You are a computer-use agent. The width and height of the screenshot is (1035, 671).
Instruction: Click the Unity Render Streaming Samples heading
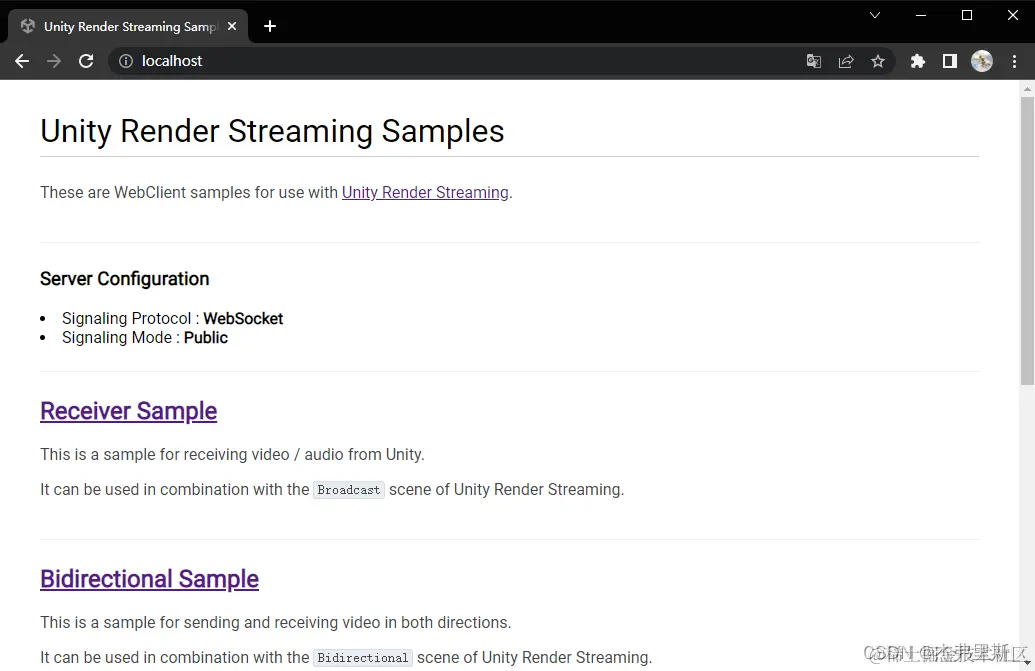pos(272,131)
